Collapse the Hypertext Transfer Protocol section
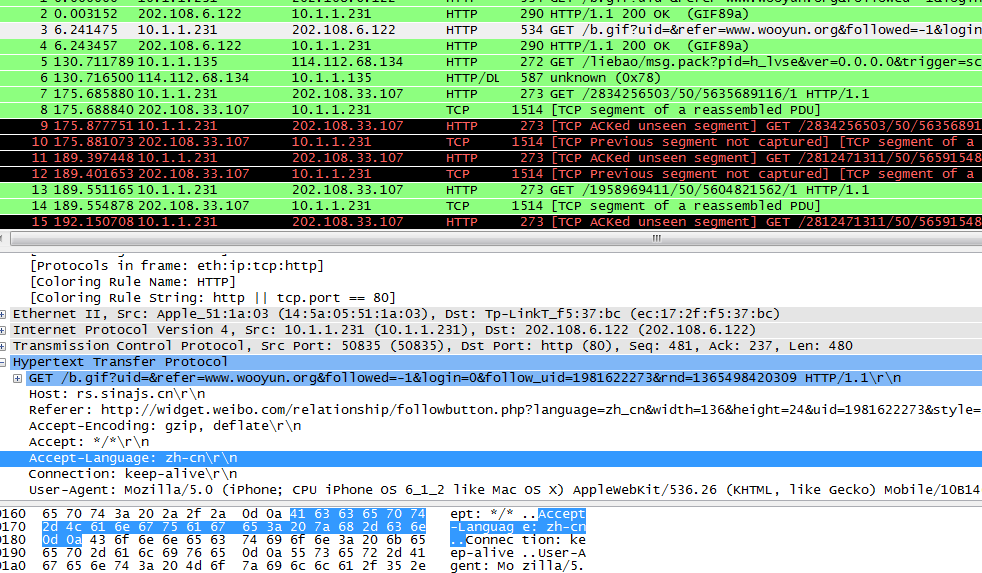982x573 pixels. 5,362
